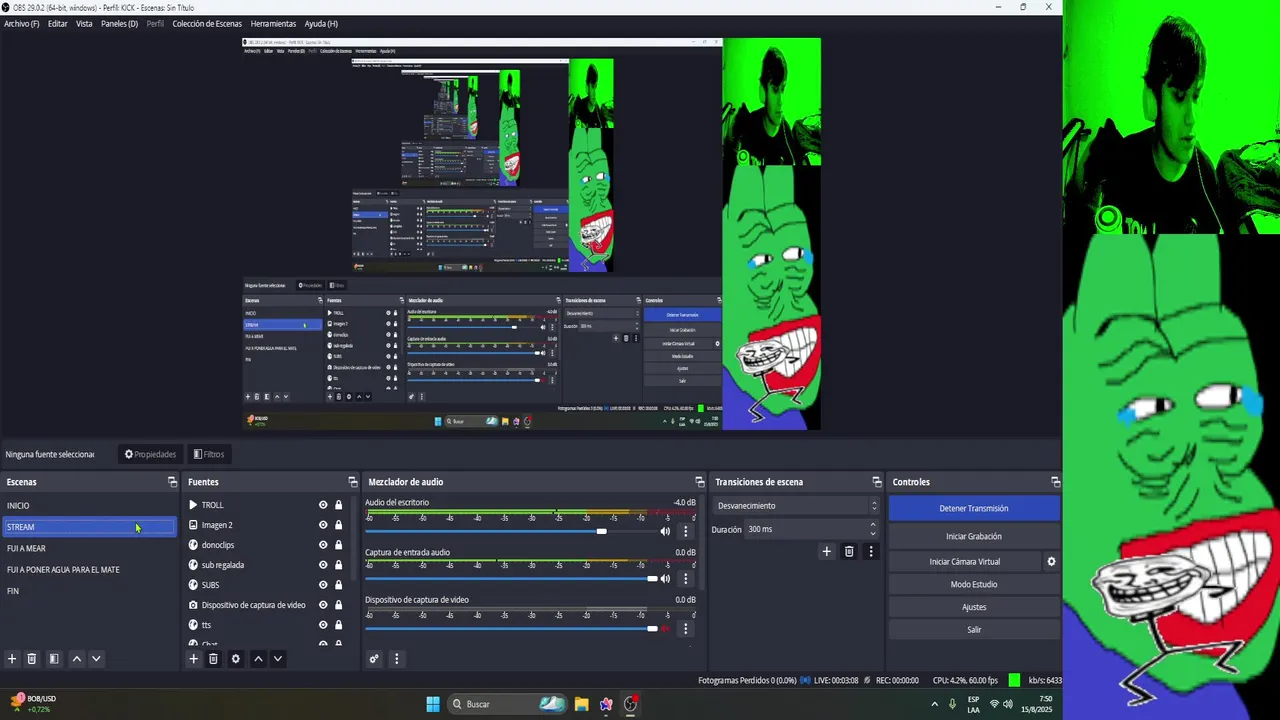
Task: Open virtual camera settings gear icon
Action: pyautogui.click(x=1051, y=562)
